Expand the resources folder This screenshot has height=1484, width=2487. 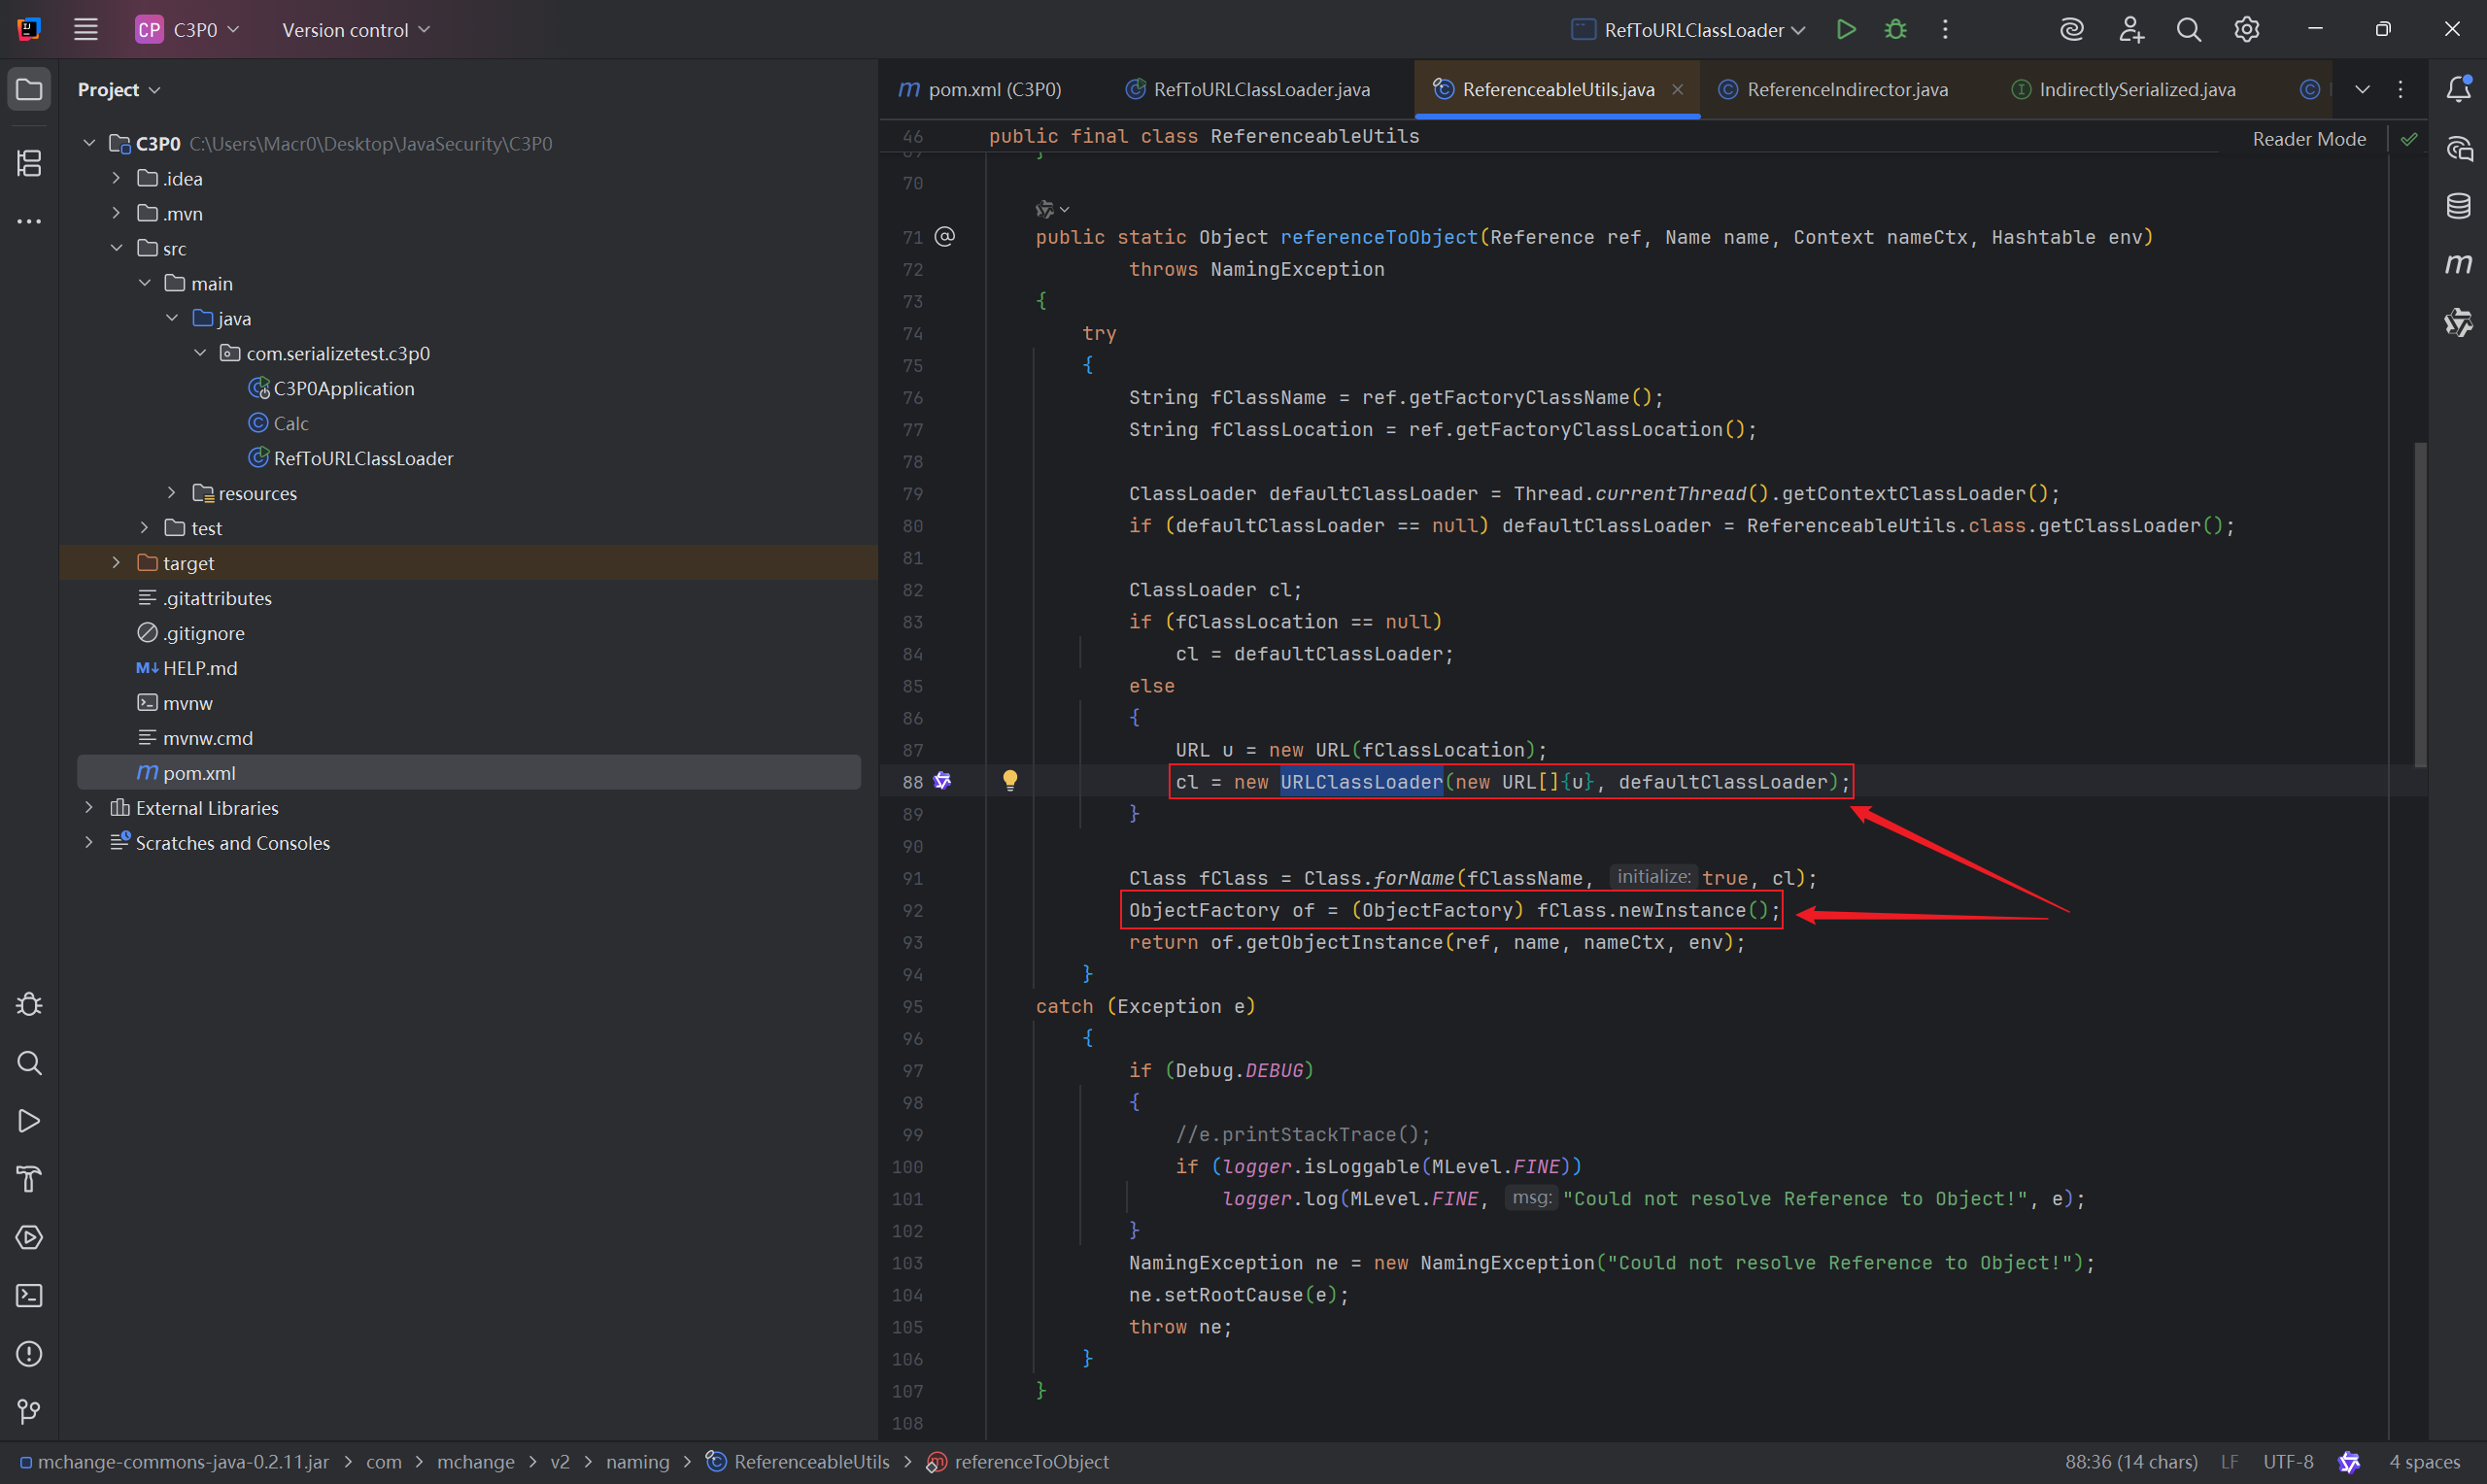coord(172,493)
